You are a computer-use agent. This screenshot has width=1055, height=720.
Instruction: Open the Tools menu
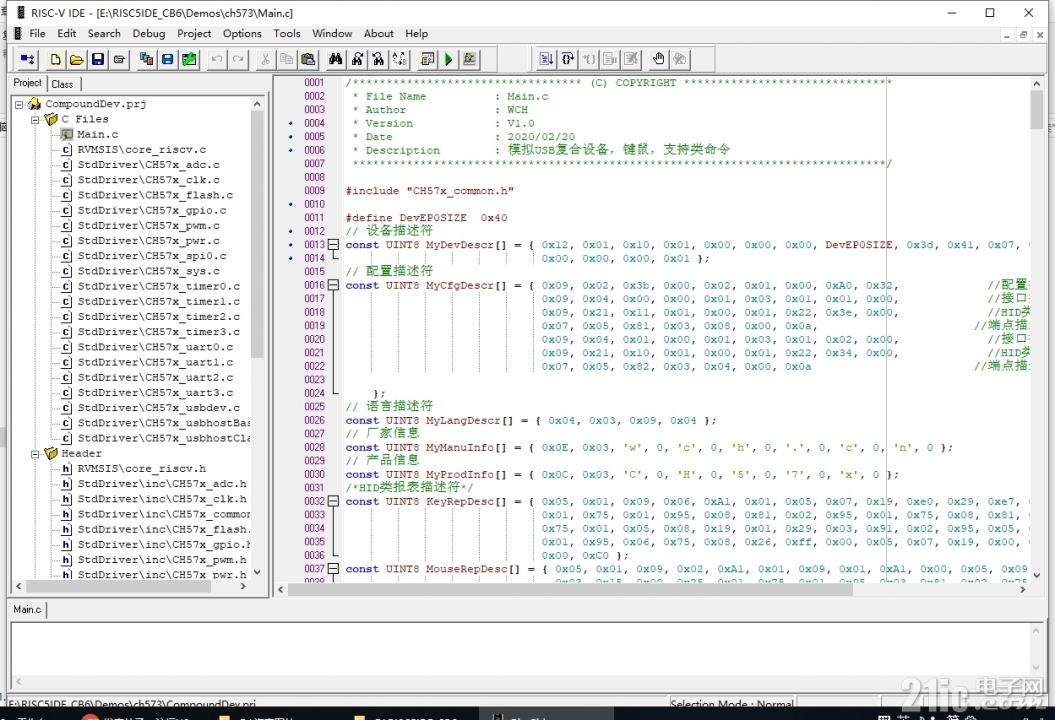click(287, 34)
